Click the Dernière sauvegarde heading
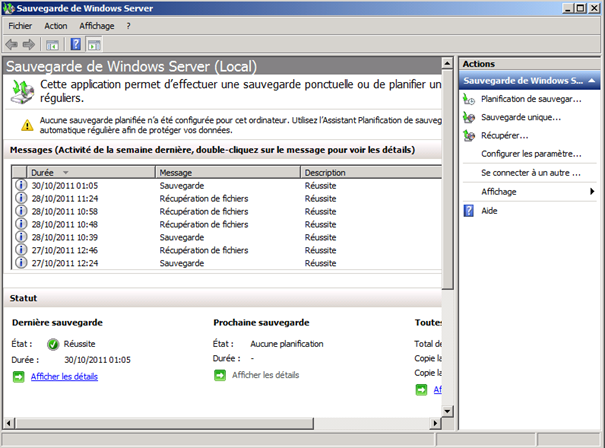The width and height of the screenshot is (605, 448). point(57,323)
